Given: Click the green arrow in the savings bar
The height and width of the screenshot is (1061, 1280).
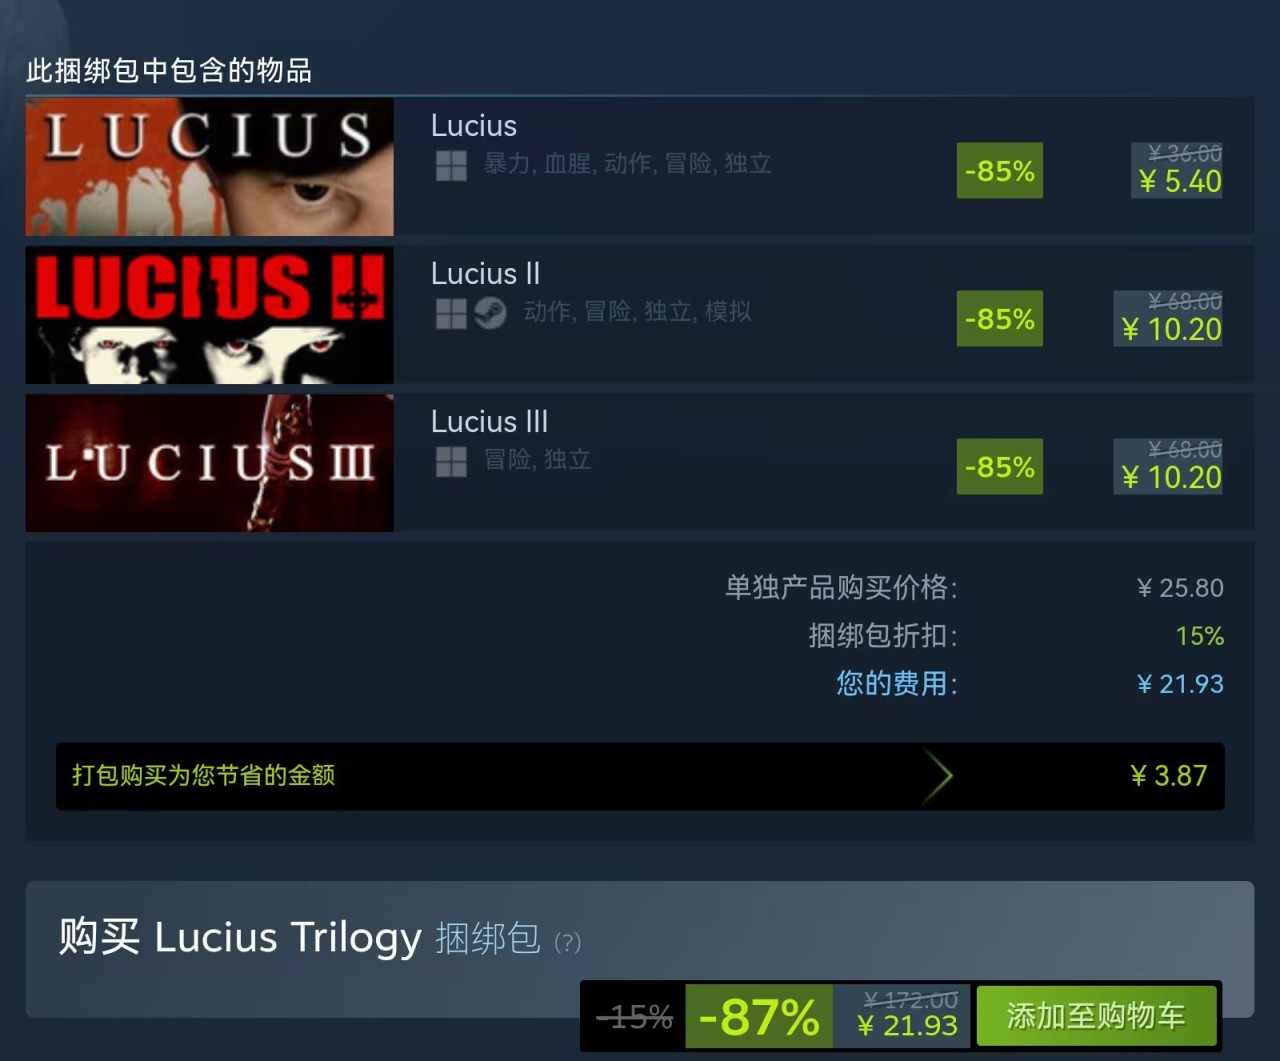Looking at the screenshot, I should [x=937, y=776].
